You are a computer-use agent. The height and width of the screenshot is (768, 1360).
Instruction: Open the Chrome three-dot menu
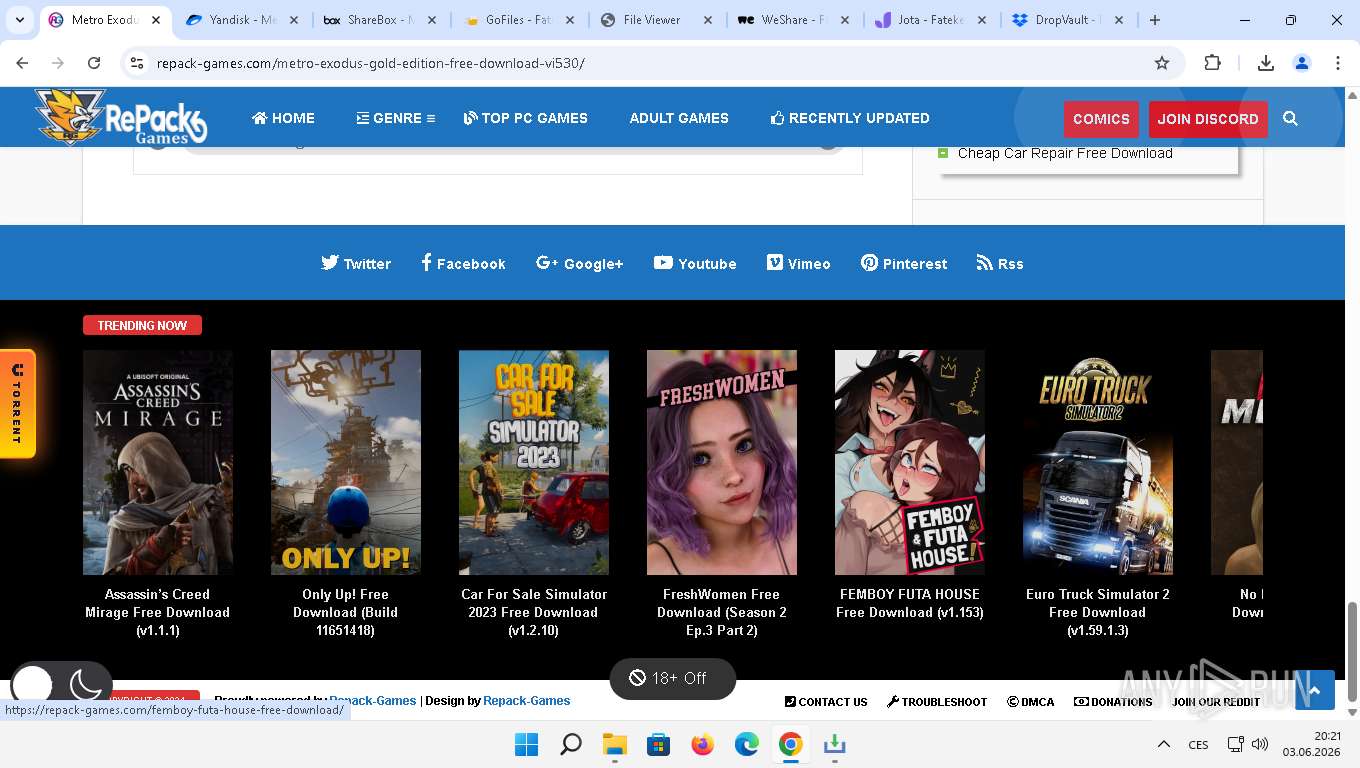[x=1338, y=63]
